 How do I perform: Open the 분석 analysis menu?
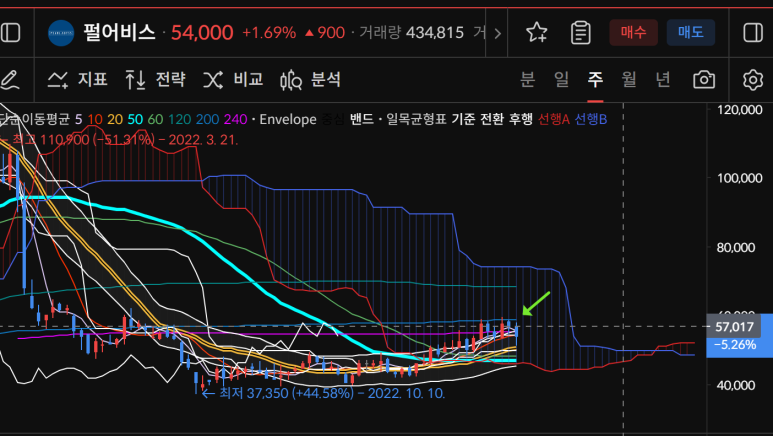(x=311, y=79)
